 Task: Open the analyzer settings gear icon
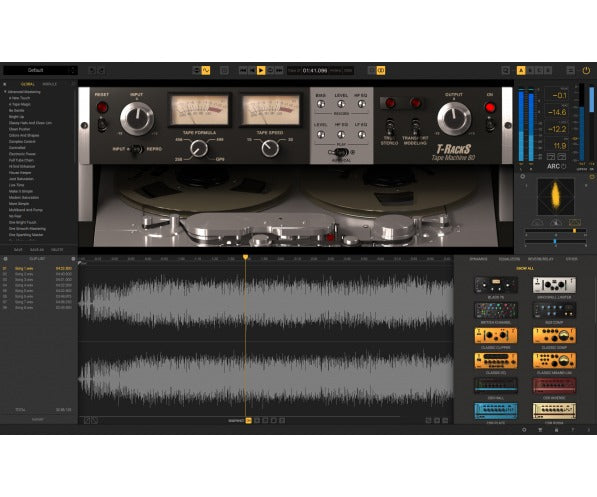coord(522,176)
